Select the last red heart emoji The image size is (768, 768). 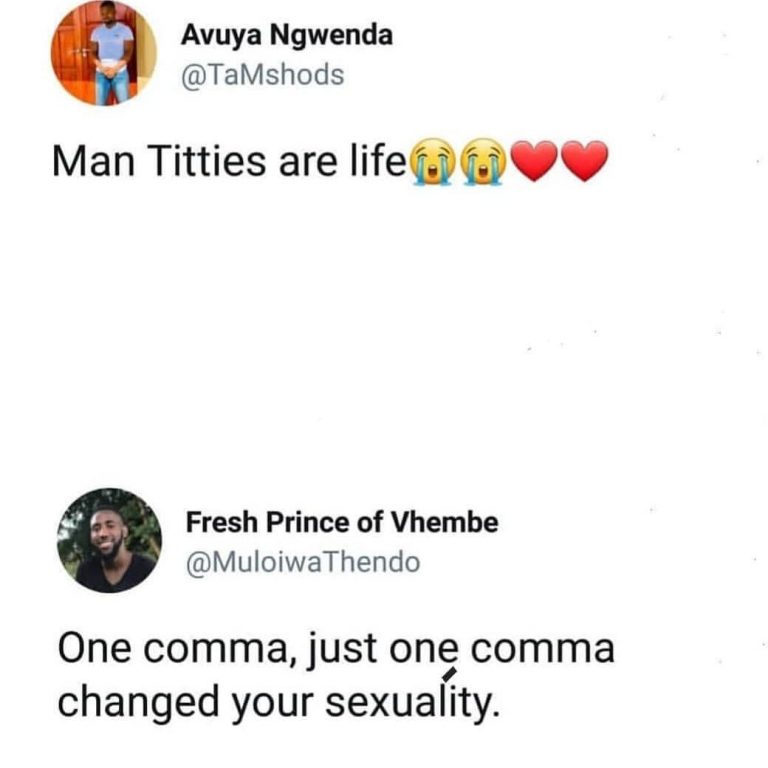[585, 163]
